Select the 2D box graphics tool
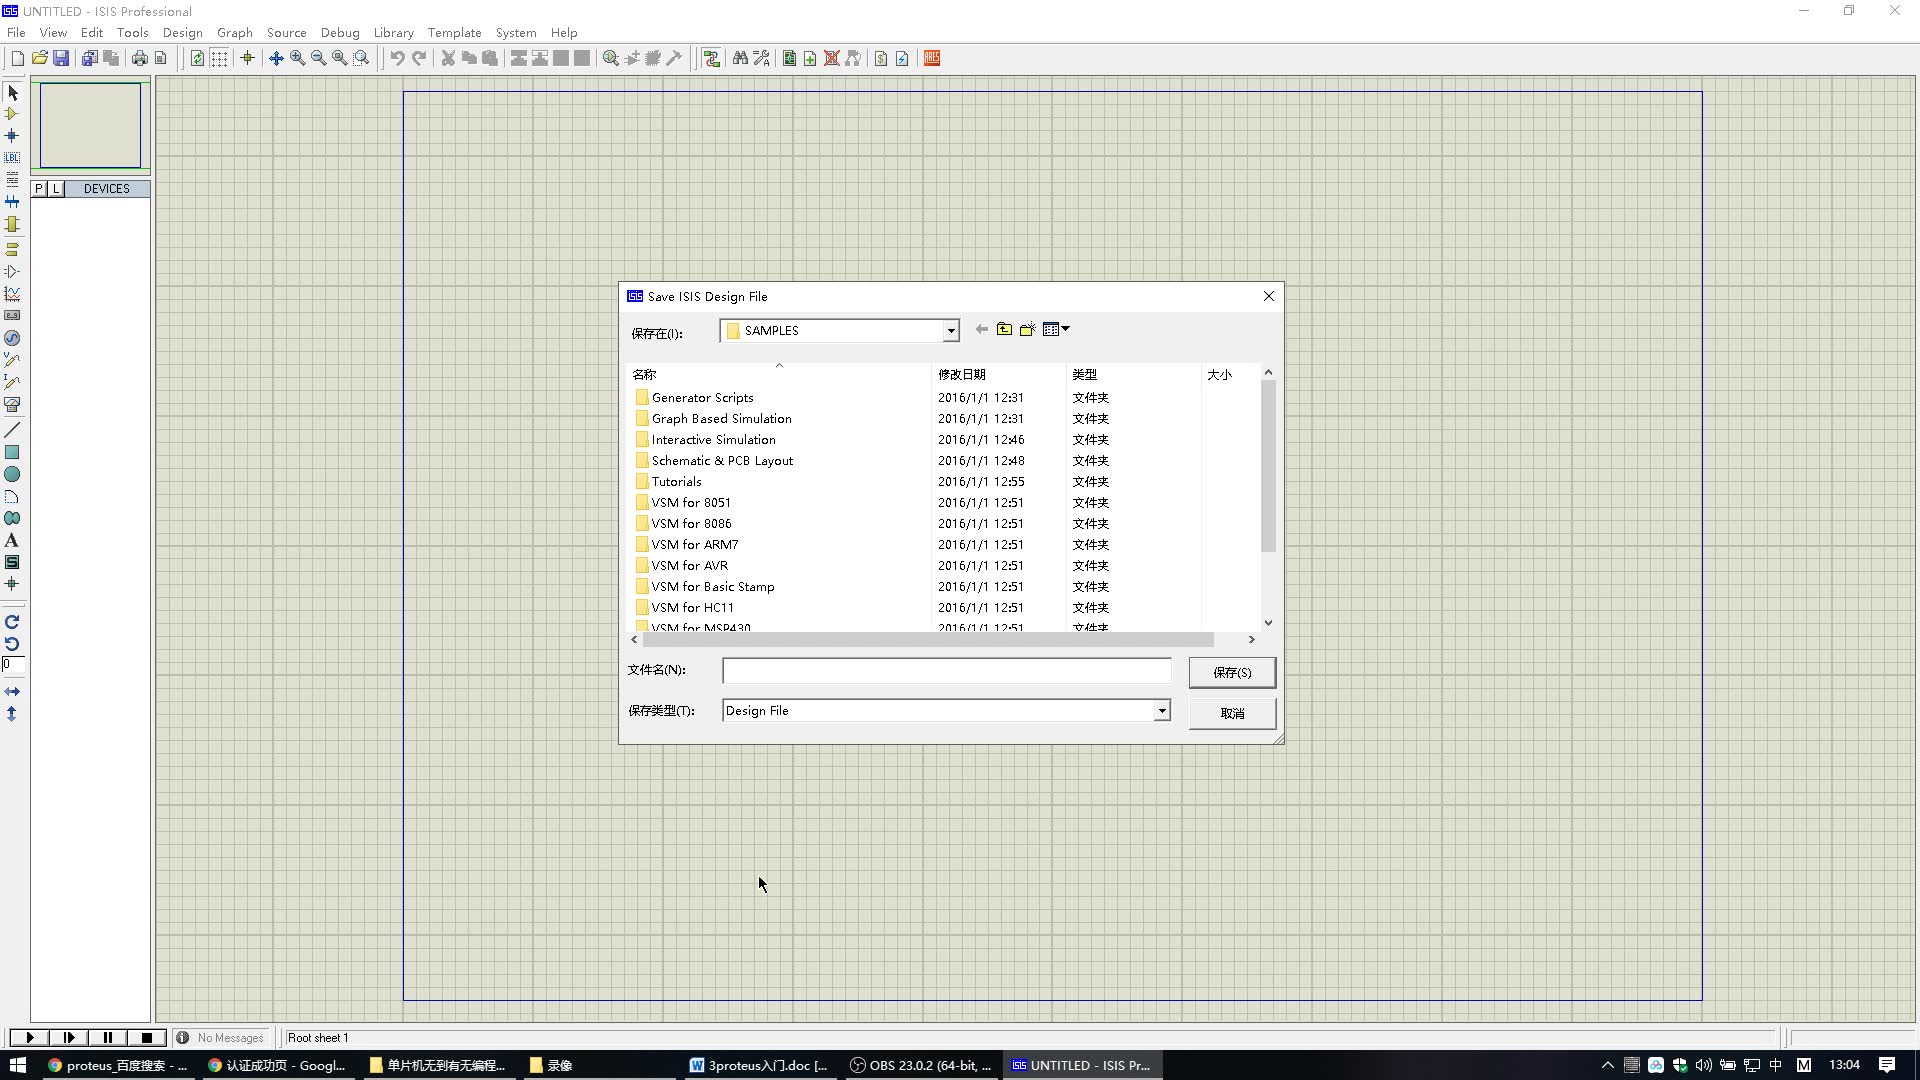Image resolution: width=1920 pixels, height=1080 pixels. [x=12, y=452]
